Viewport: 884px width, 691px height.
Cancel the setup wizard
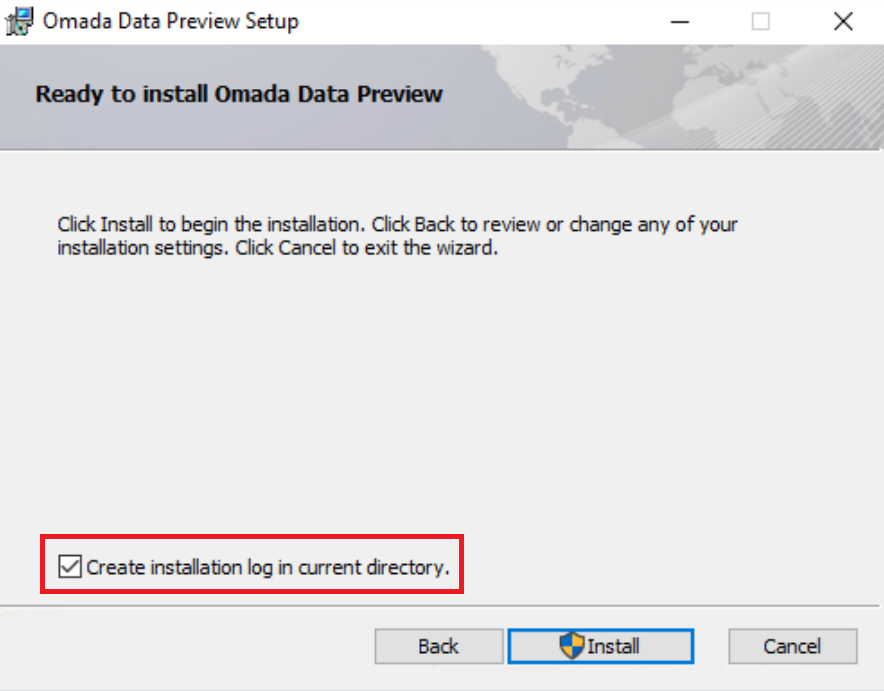coord(793,646)
